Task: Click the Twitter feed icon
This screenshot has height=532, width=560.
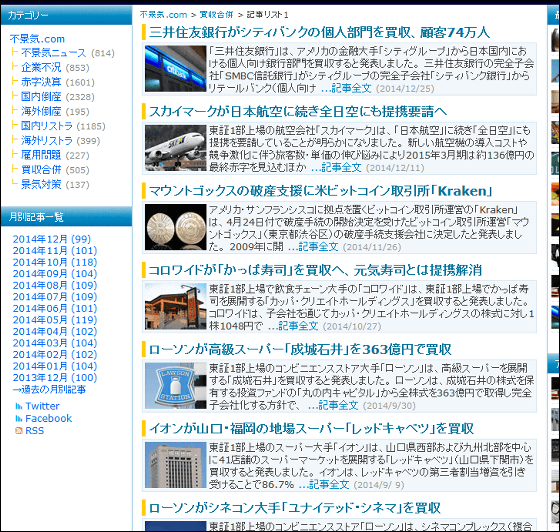Action: coord(19,406)
